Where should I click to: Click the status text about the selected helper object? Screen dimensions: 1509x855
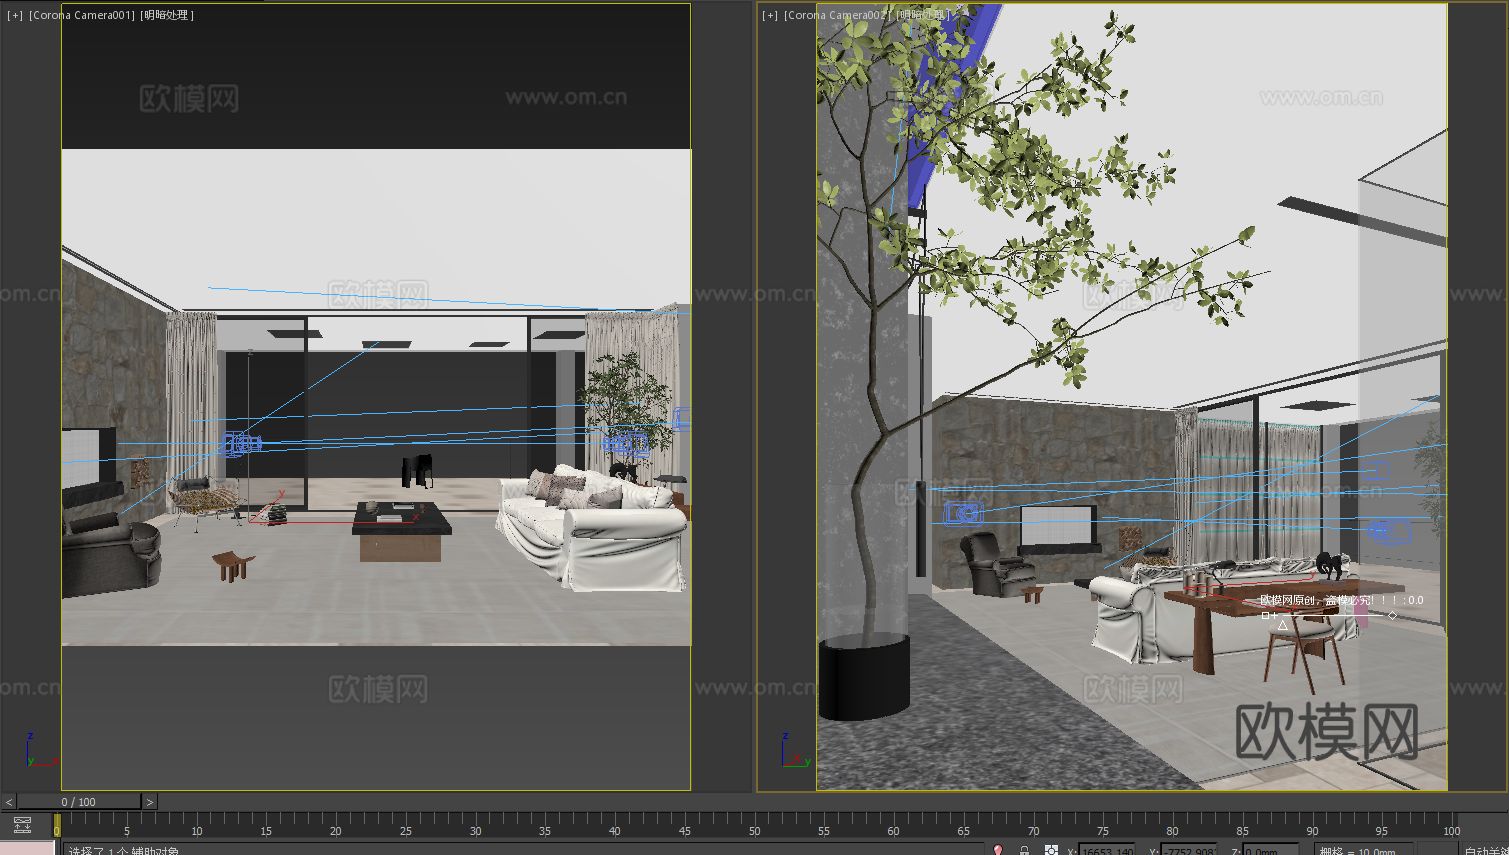click(x=123, y=851)
